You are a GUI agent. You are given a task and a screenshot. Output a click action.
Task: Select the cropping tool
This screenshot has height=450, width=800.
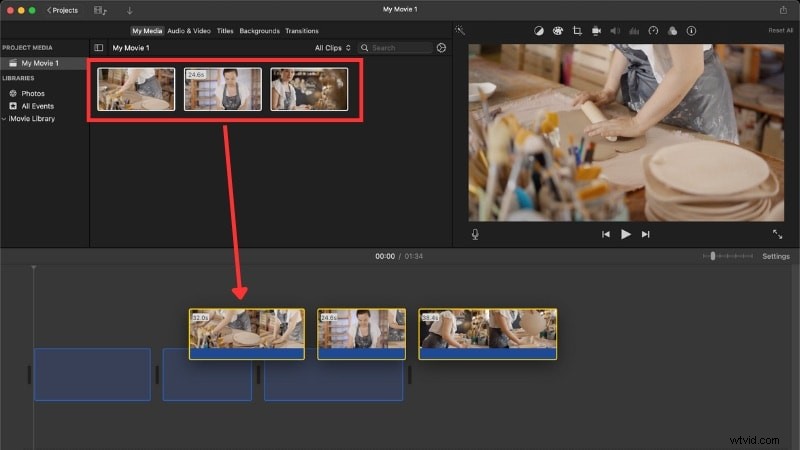pos(576,30)
